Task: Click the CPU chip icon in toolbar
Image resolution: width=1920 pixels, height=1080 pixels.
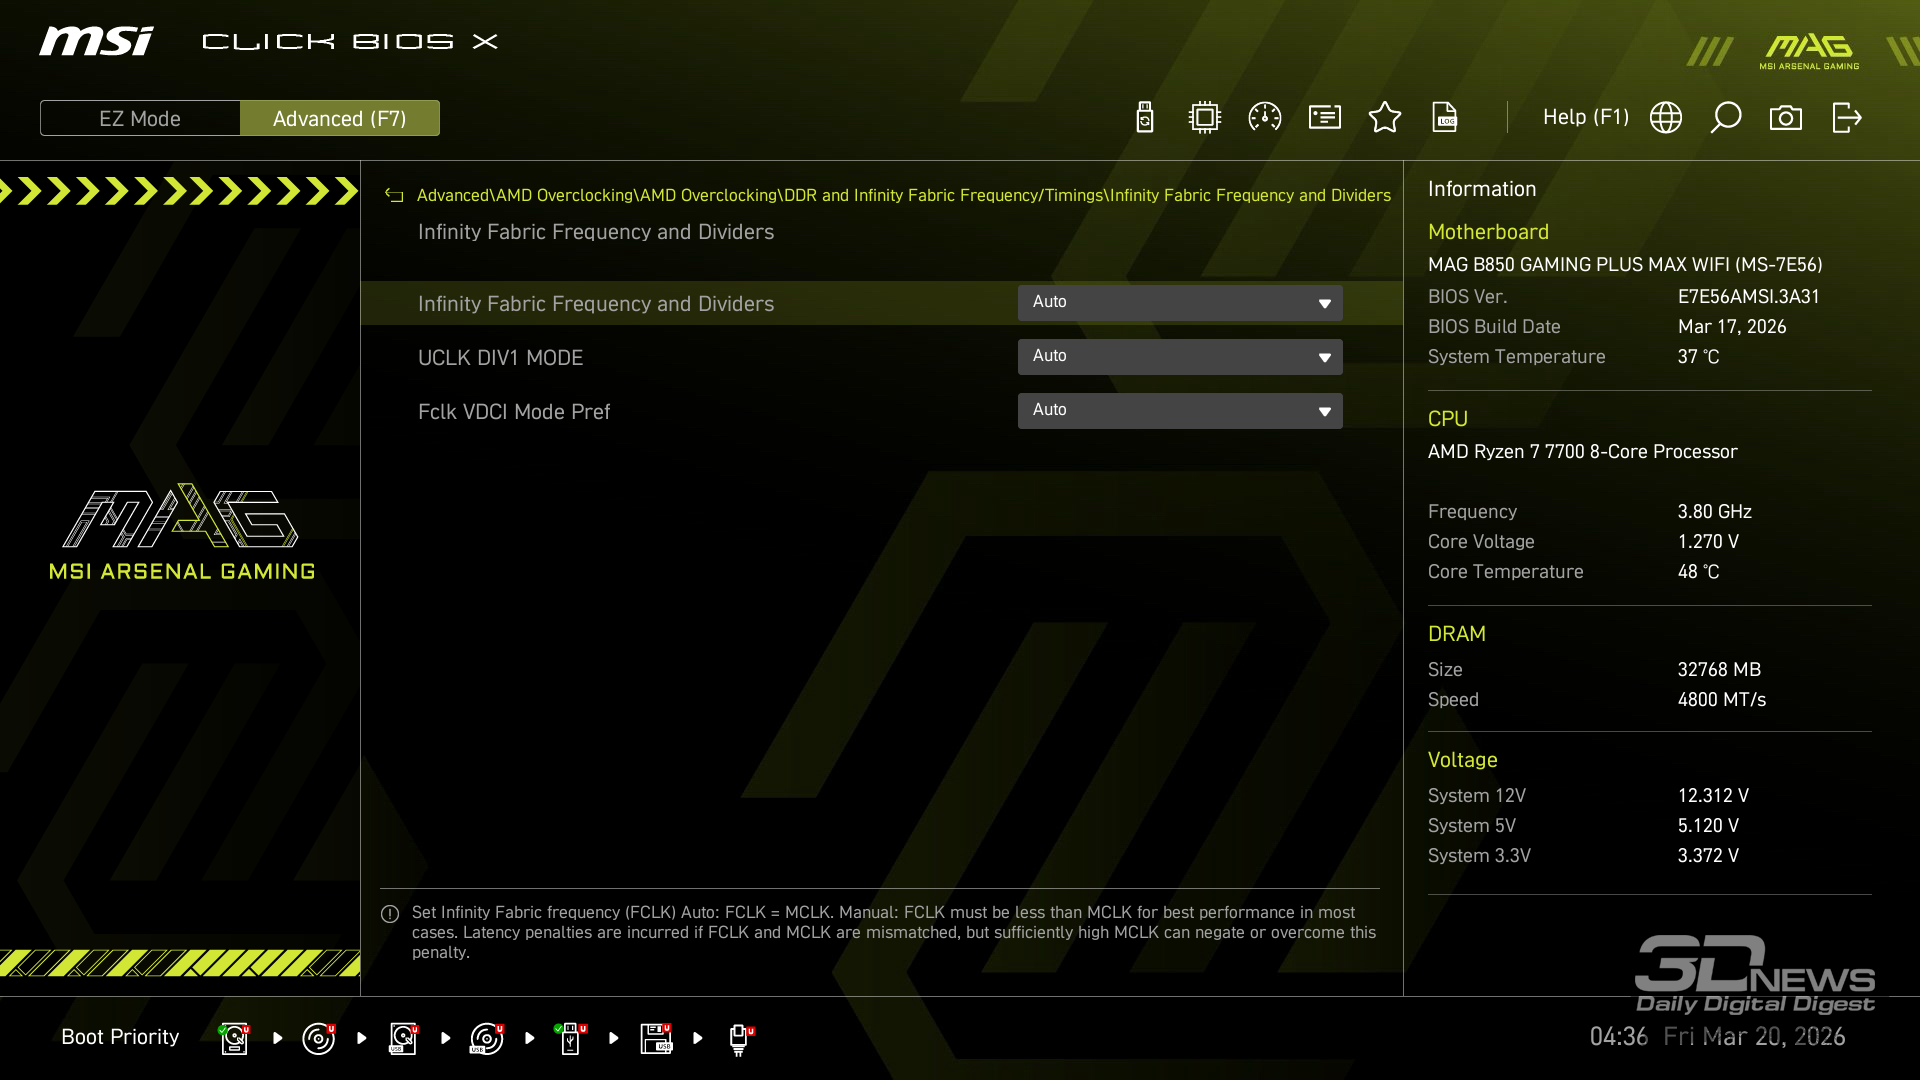Action: [x=1205, y=118]
